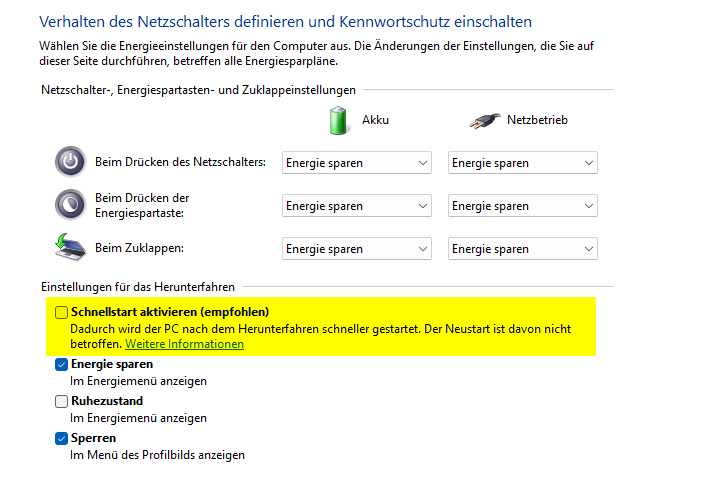This screenshot has height=479, width=721.
Task: Click the Akku column header label
Action: 375,120
